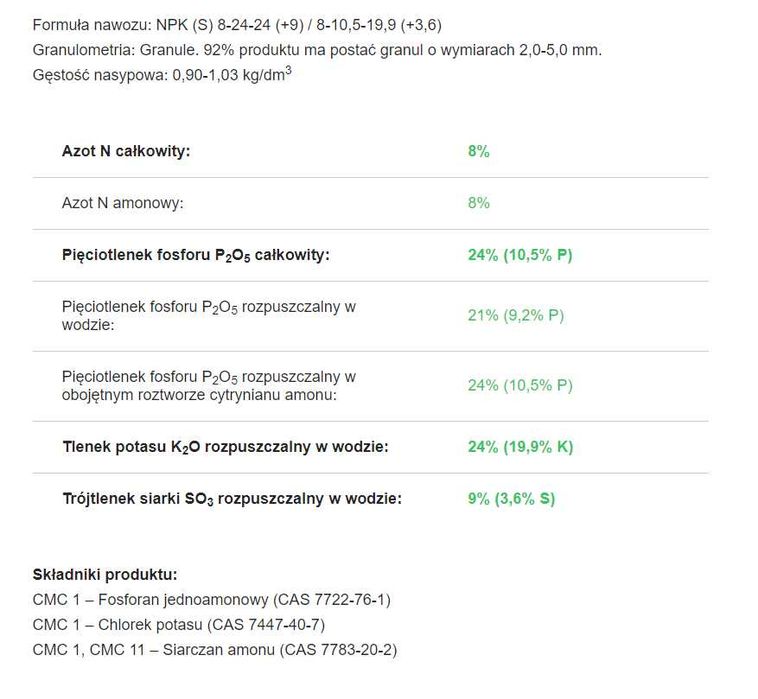Select the Trójtlenek siarki SO3 row label
The image size is (758, 699).
(231, 498)
